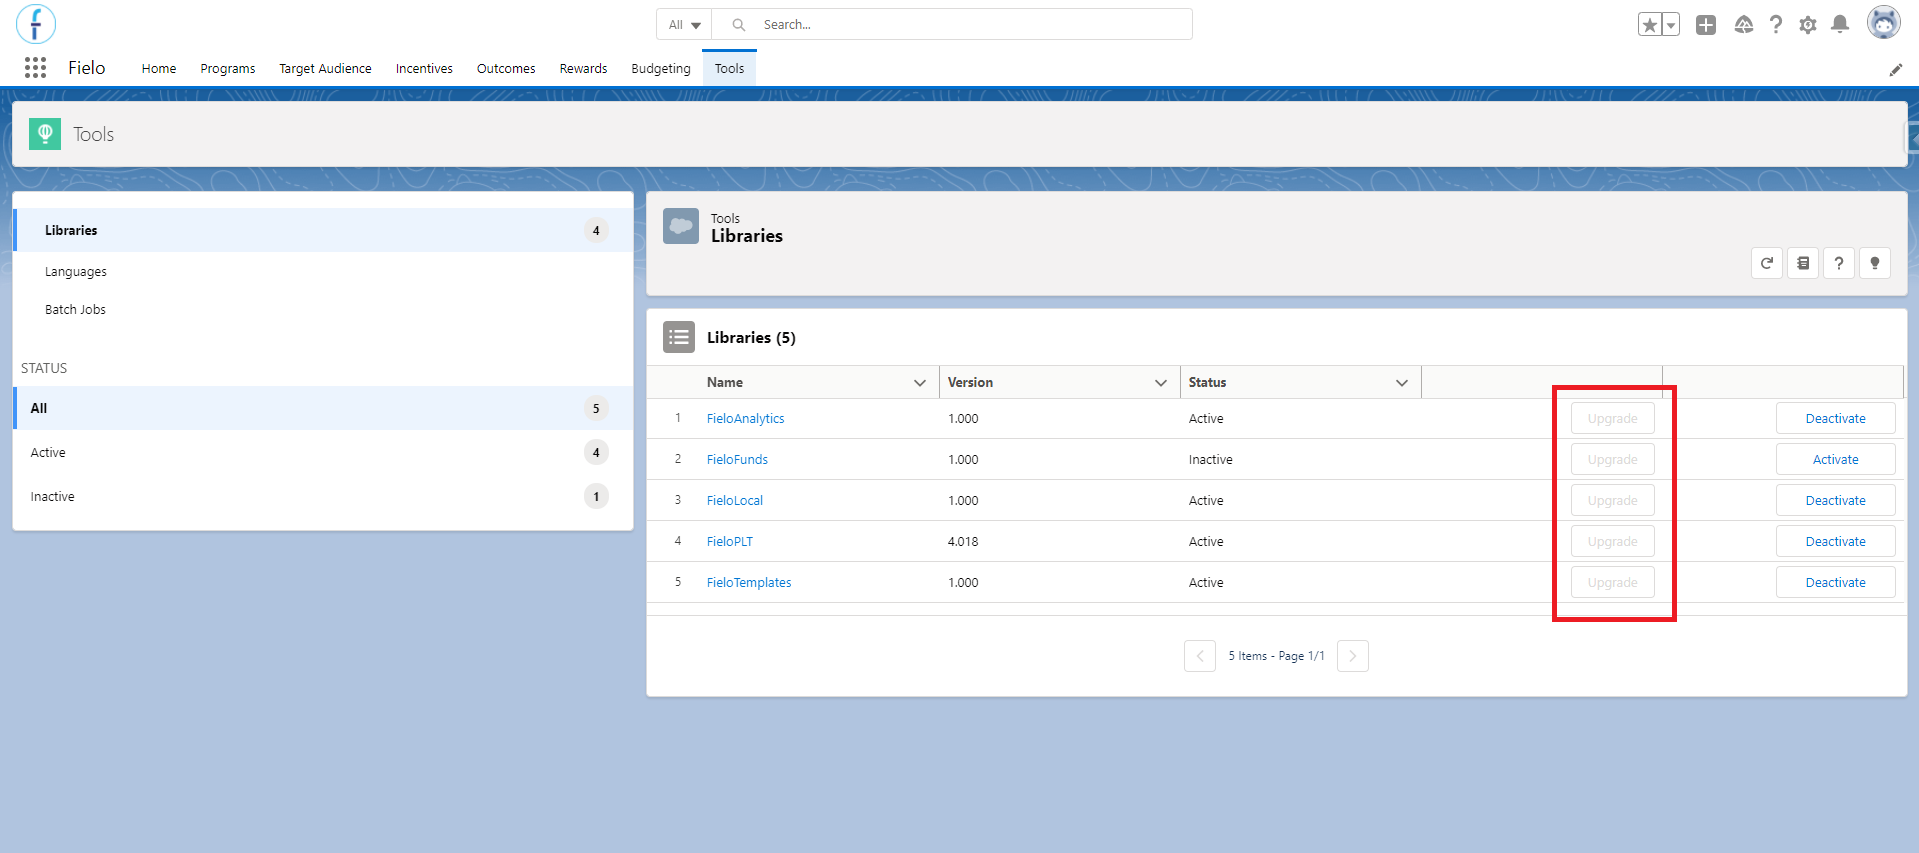Click the database icon button in Libraries header
Viewport: 1919px width, 853px height.
tap(1803, 263)
